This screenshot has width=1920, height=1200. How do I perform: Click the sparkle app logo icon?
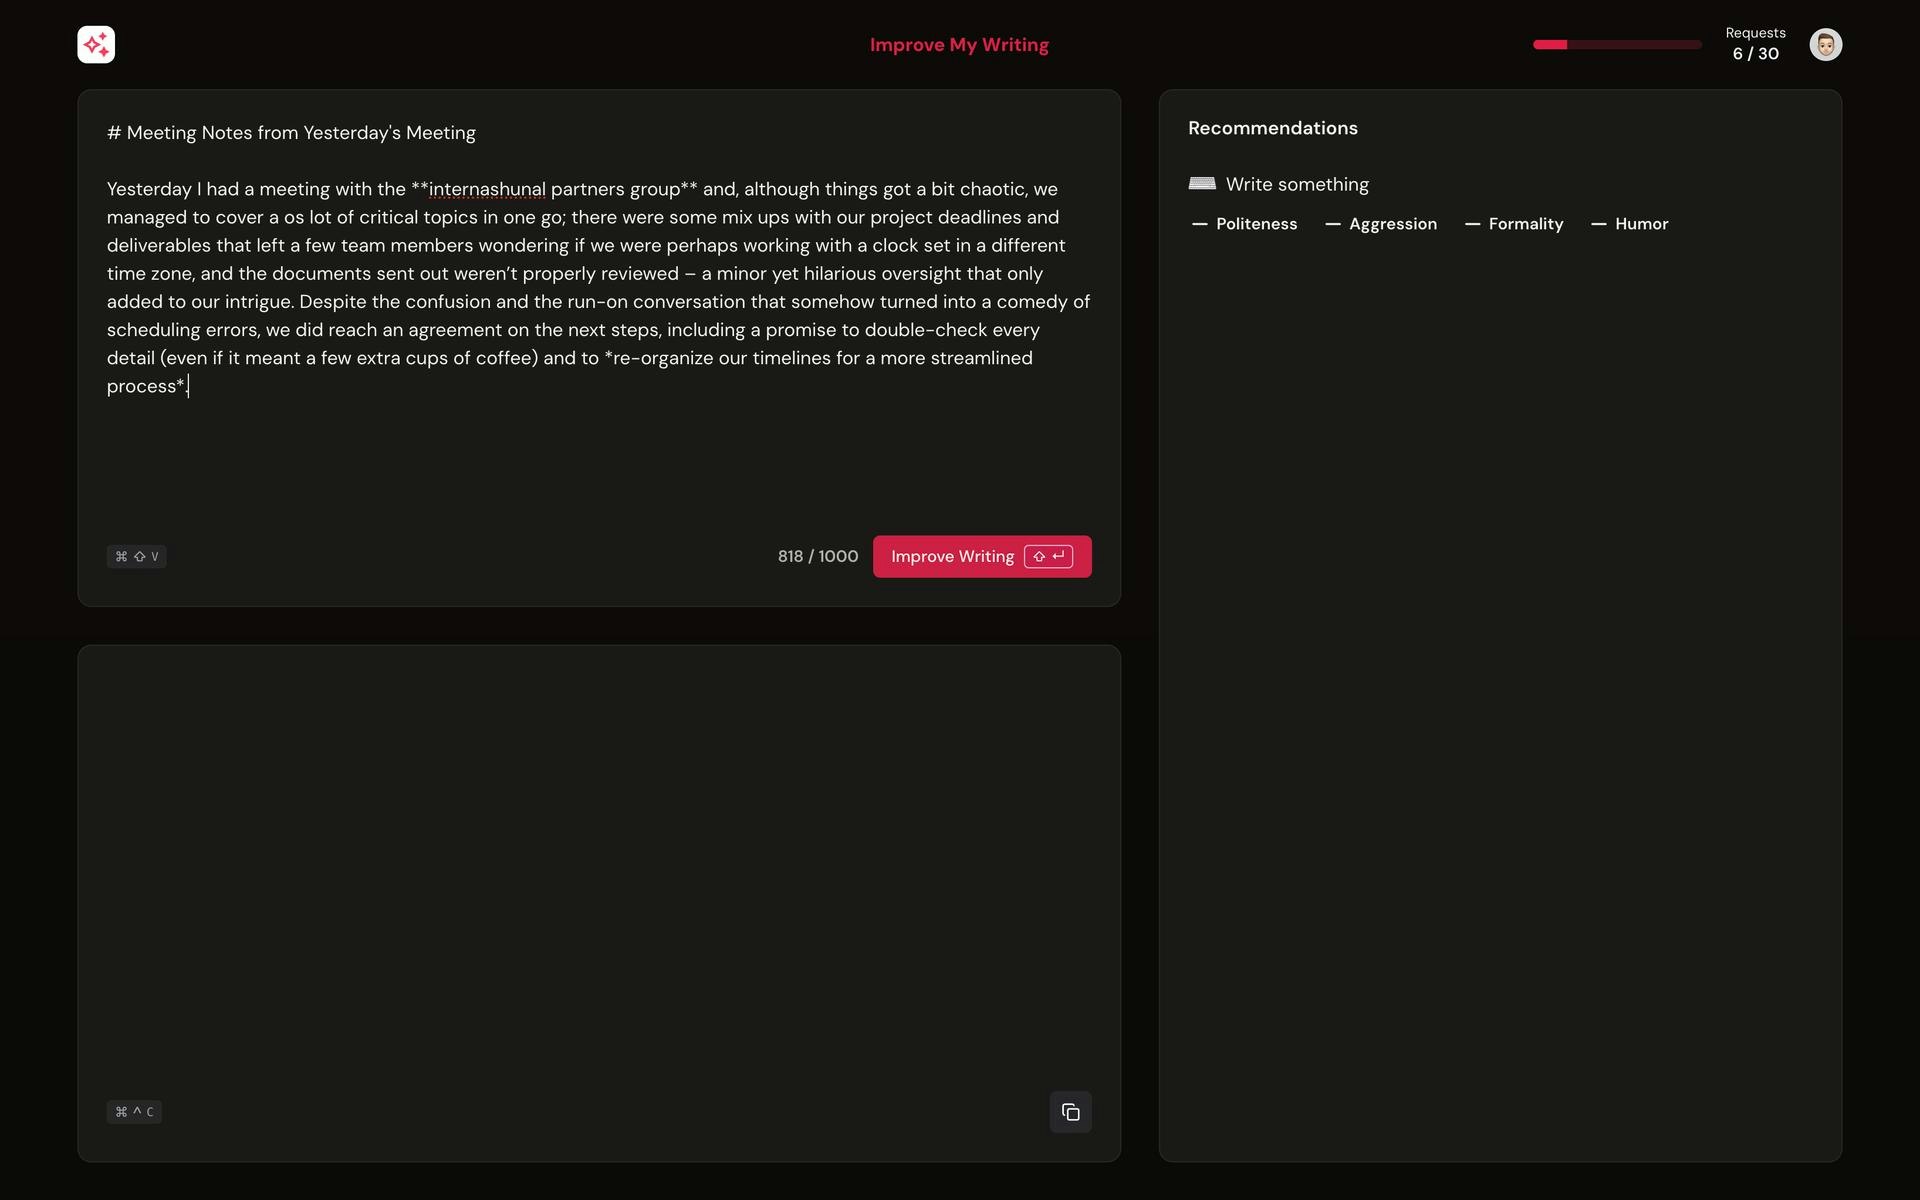tap(96, 45)
